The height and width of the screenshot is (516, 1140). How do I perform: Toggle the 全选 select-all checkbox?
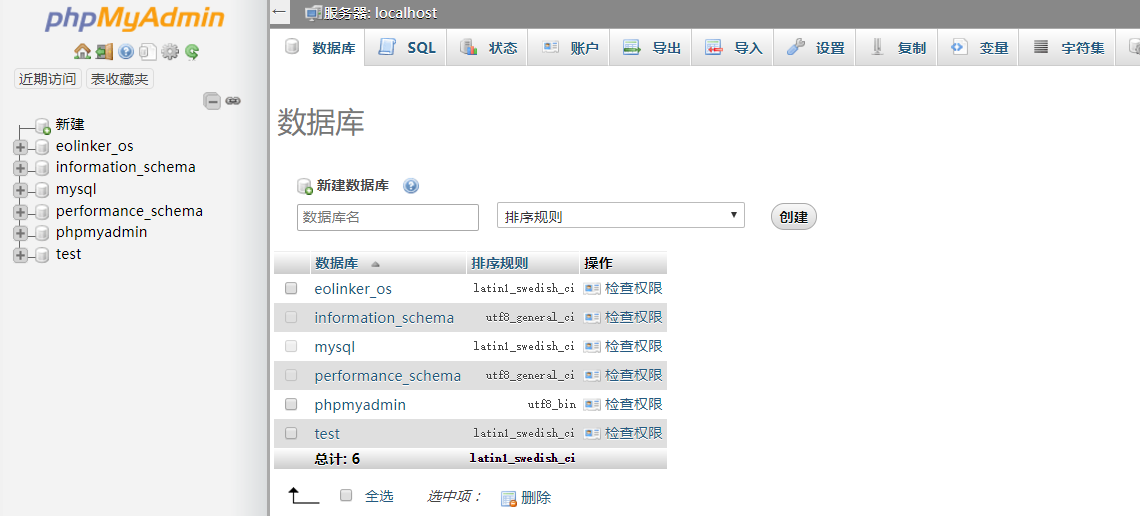(x=346, y=495)
